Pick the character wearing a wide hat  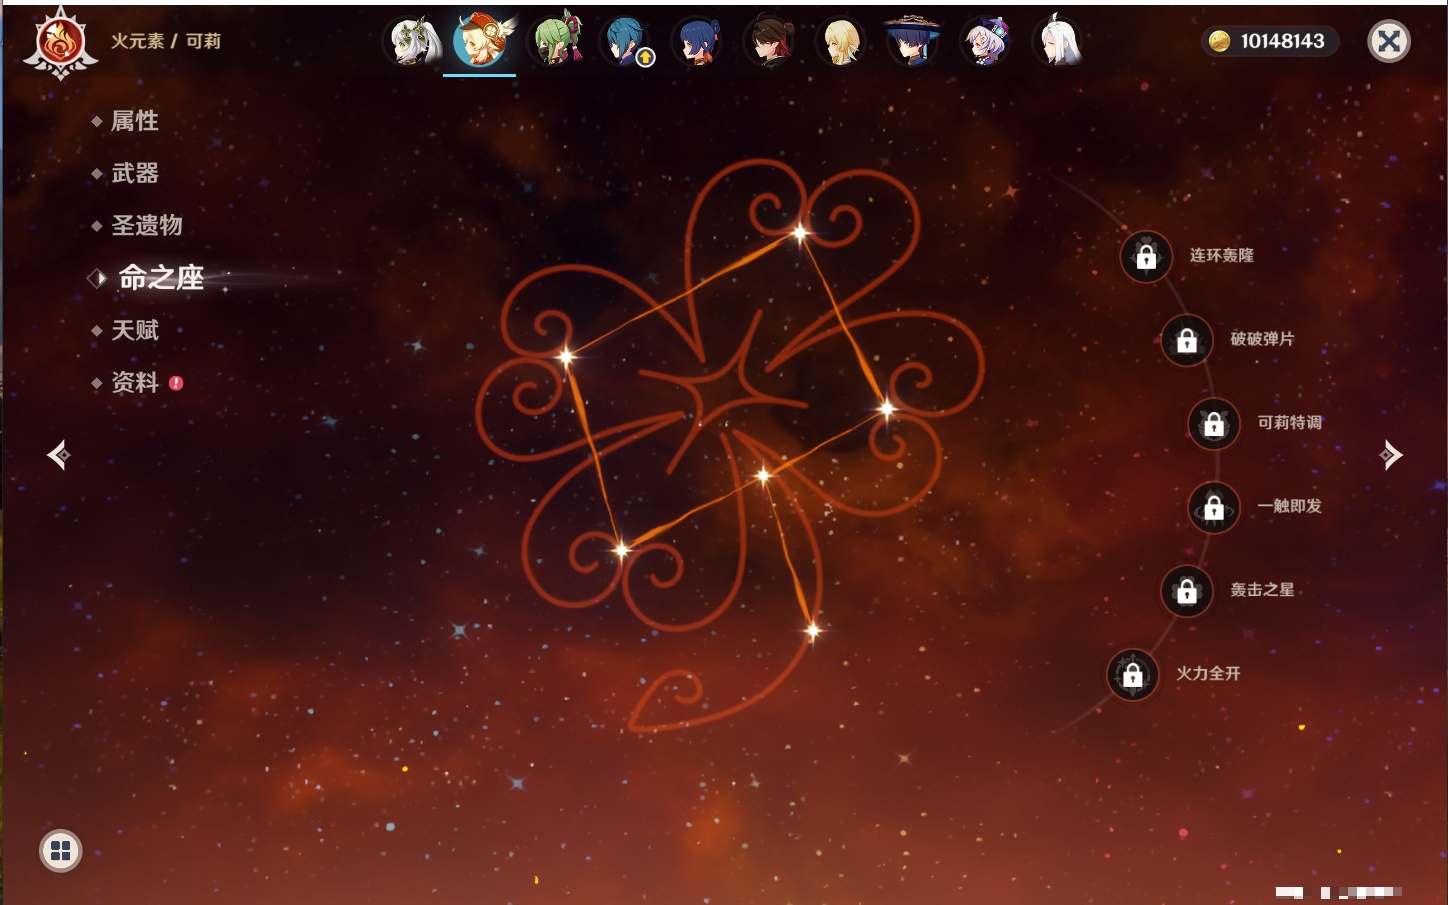click(912, 41)
